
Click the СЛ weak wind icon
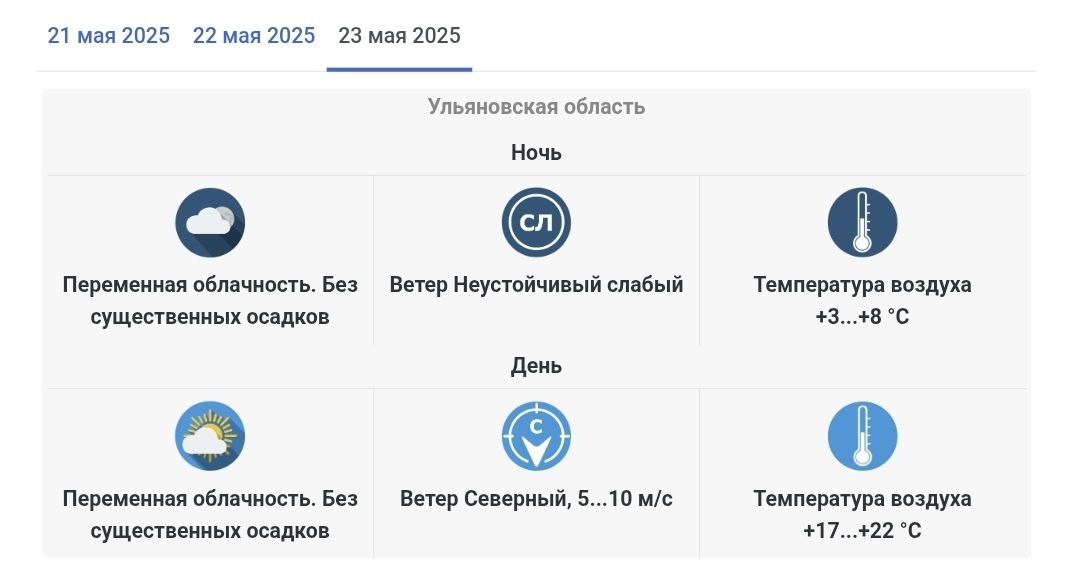pyautogui.click(x=536, y=222)
